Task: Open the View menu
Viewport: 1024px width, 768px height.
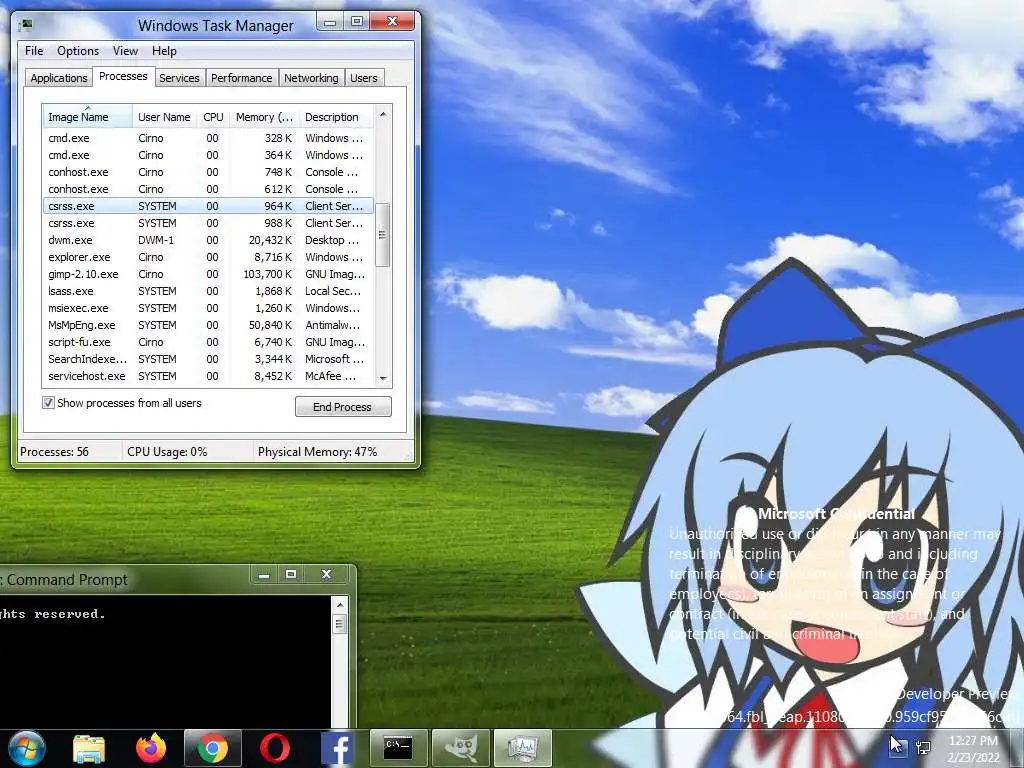Action: point(125,51)
